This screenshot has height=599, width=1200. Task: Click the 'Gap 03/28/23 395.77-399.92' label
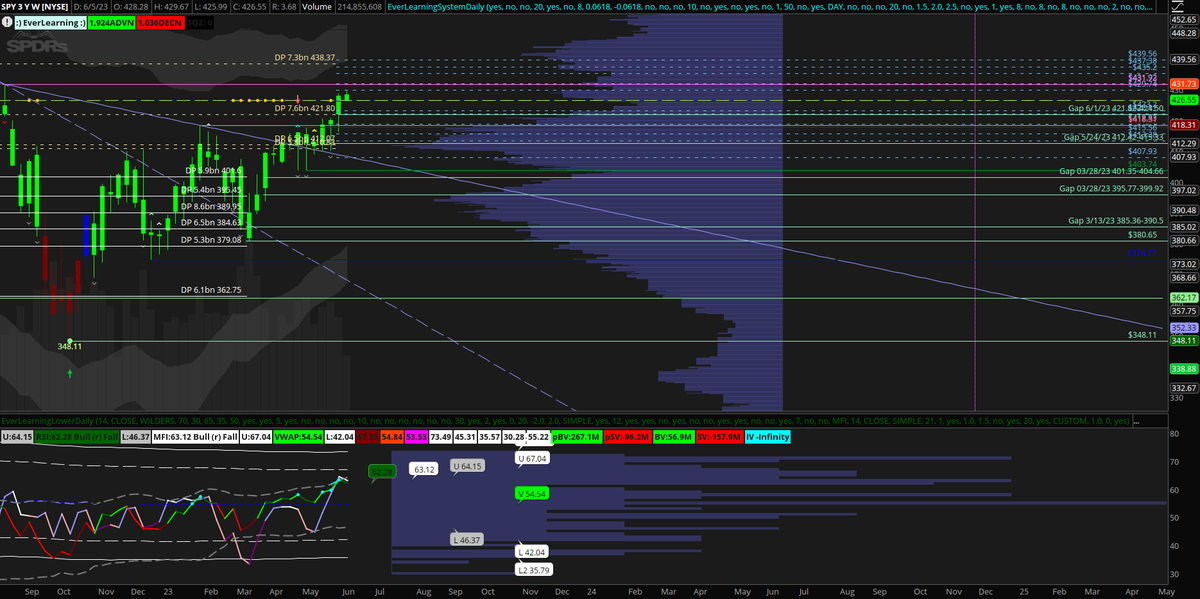[x=1111, y=189]
